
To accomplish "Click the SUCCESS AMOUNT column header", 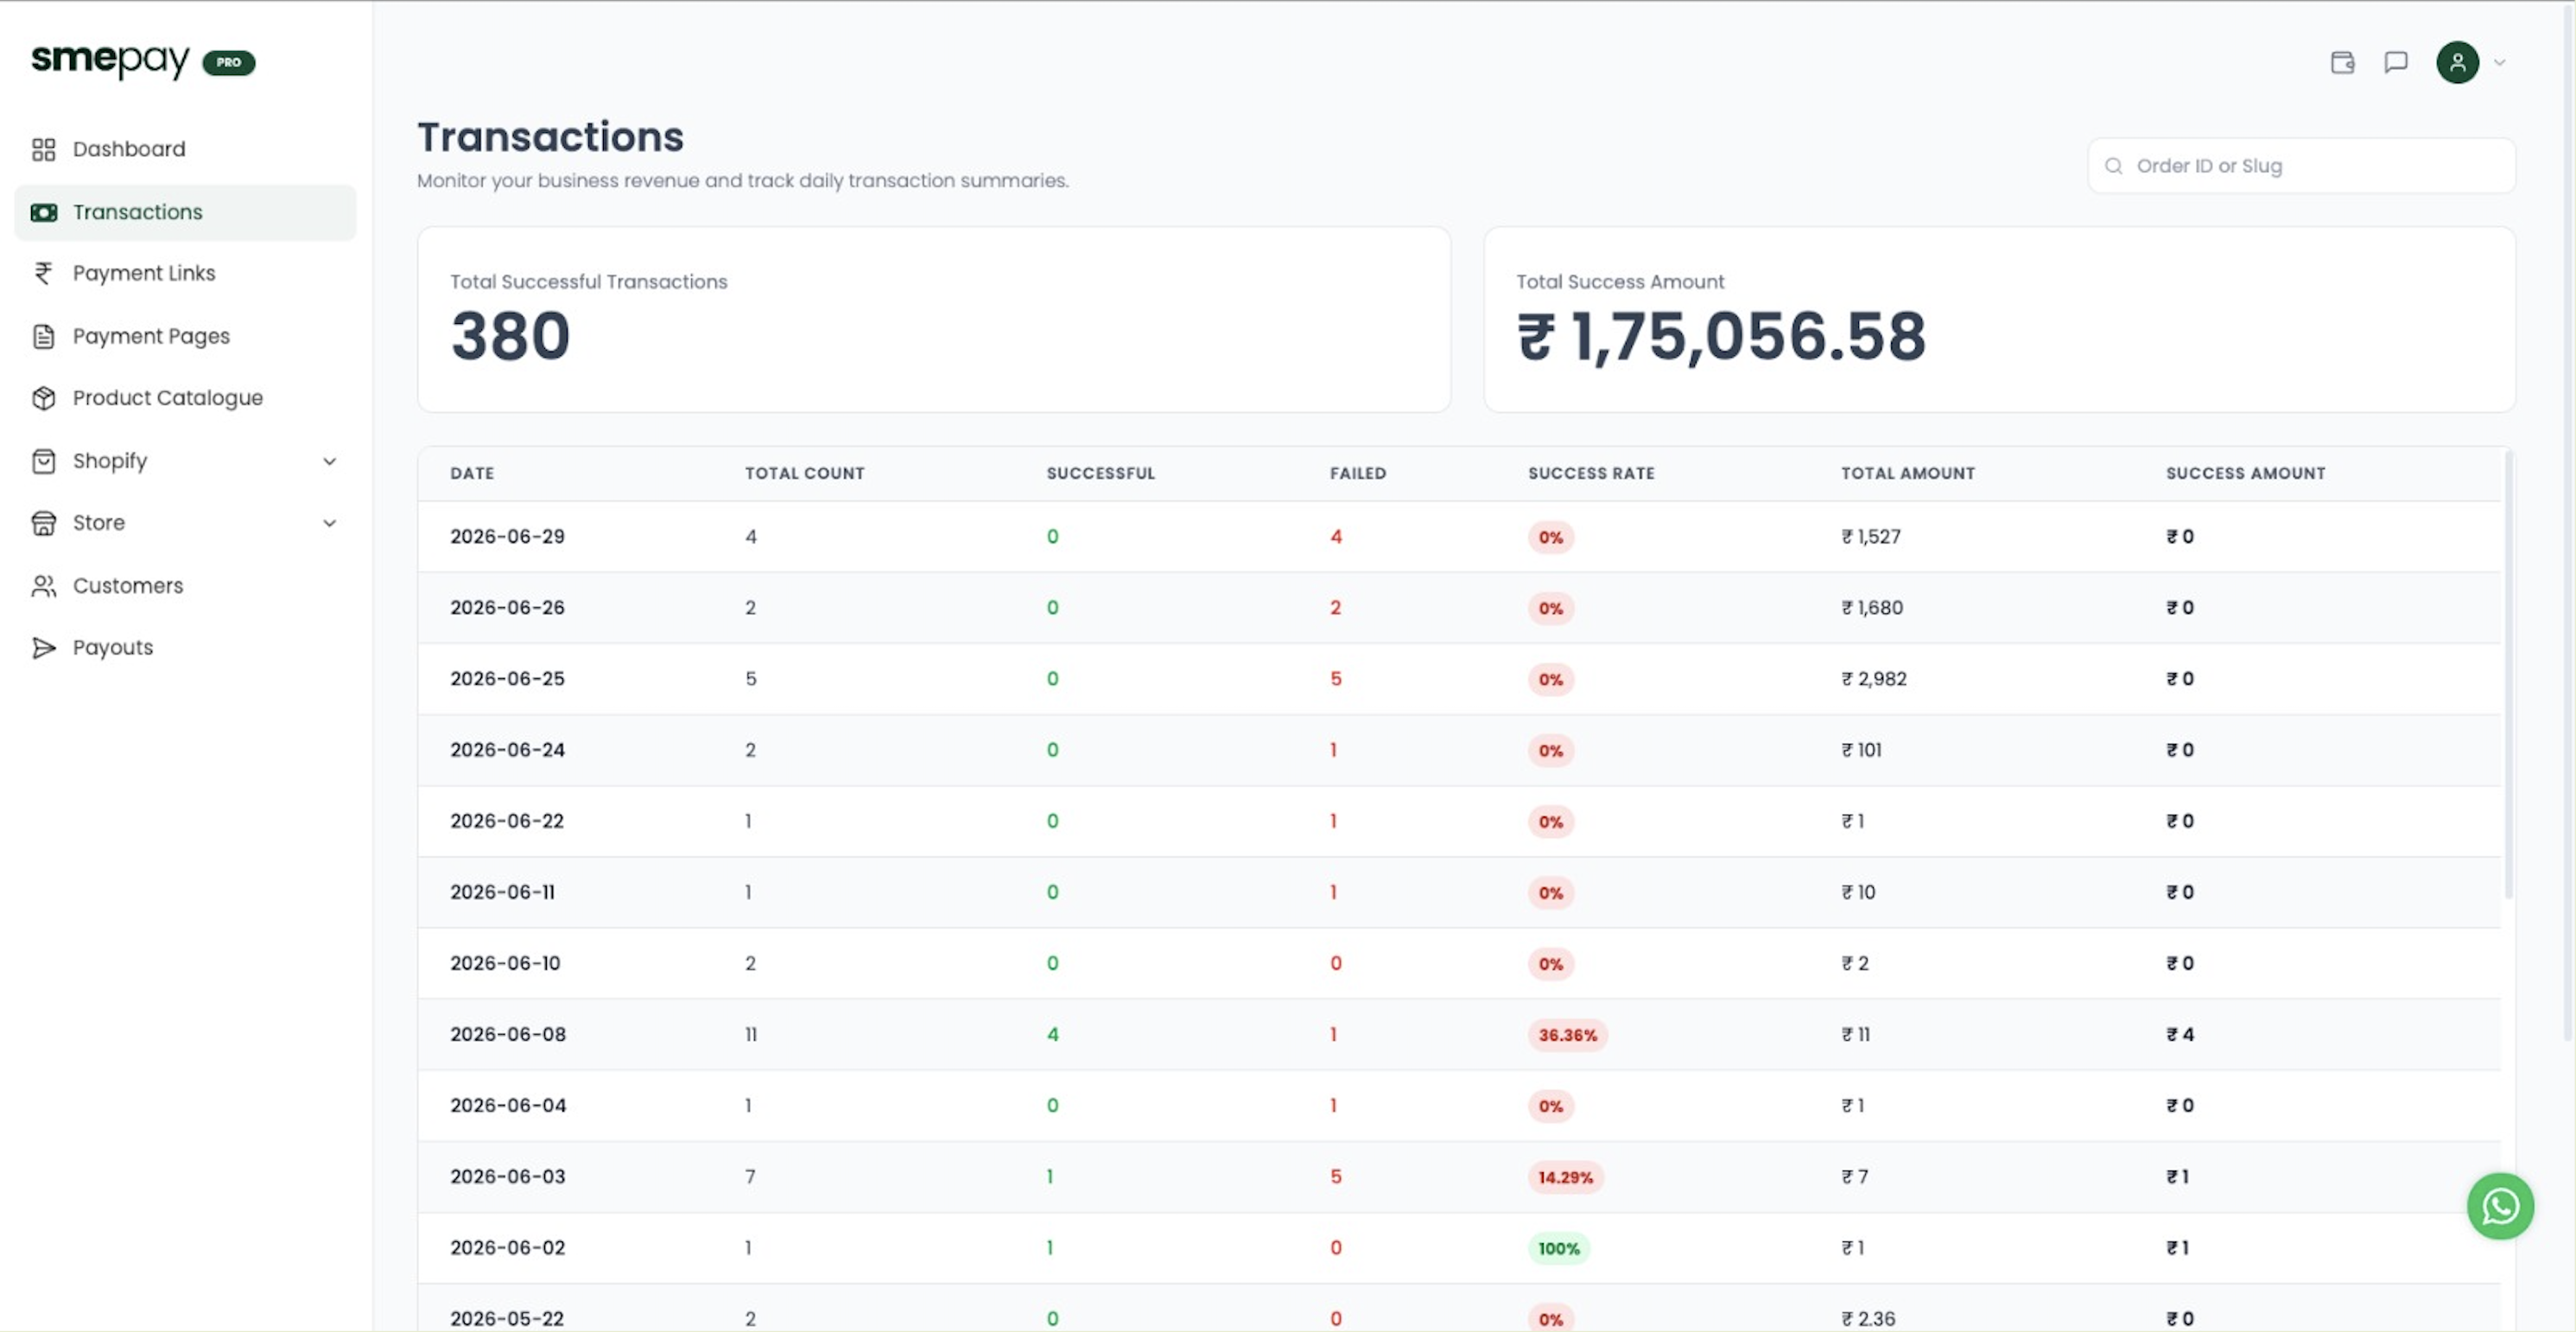I will [x=2245, y=473].
